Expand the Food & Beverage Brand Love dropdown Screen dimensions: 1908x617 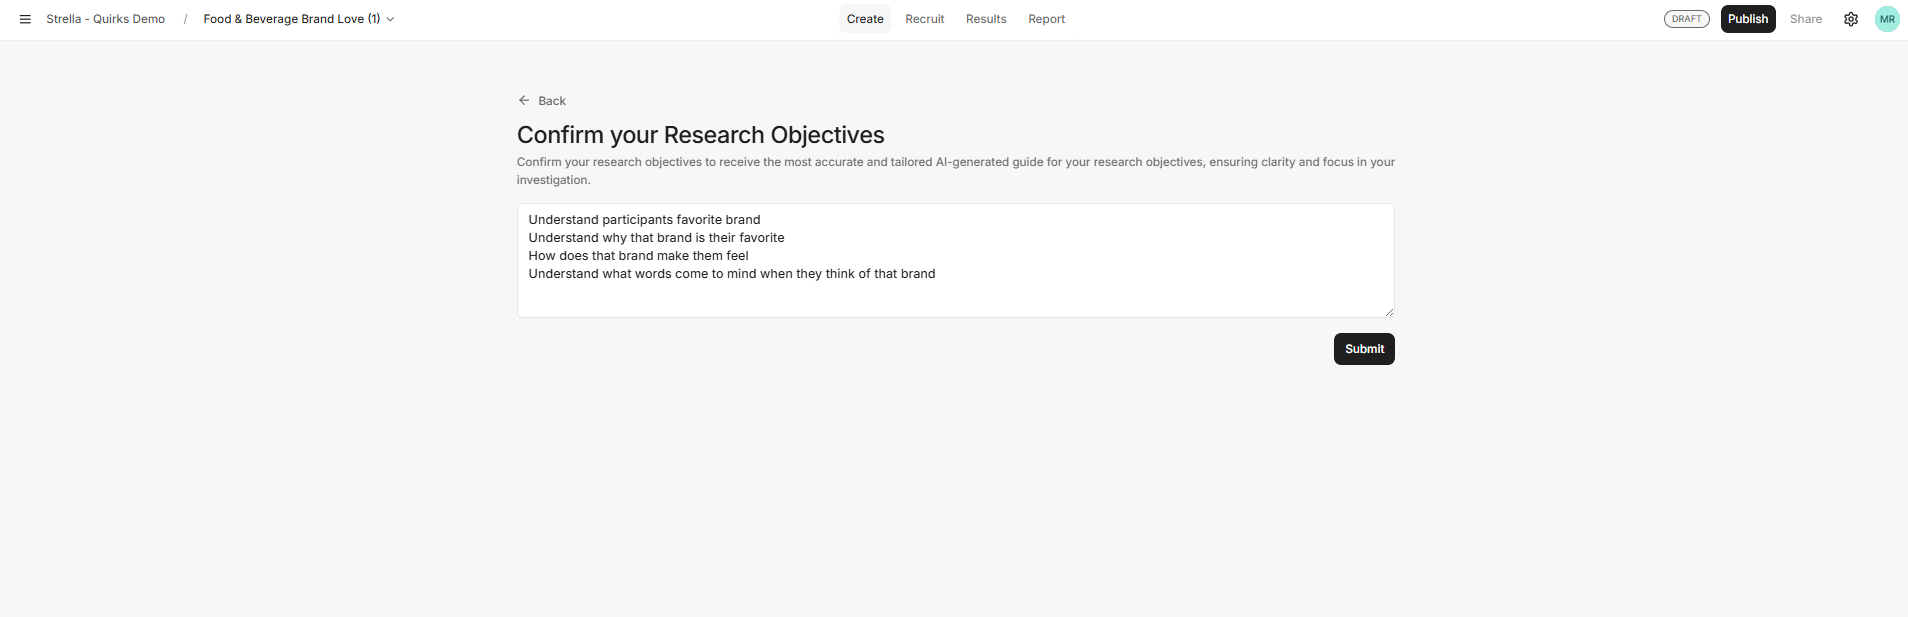[299, 19]
